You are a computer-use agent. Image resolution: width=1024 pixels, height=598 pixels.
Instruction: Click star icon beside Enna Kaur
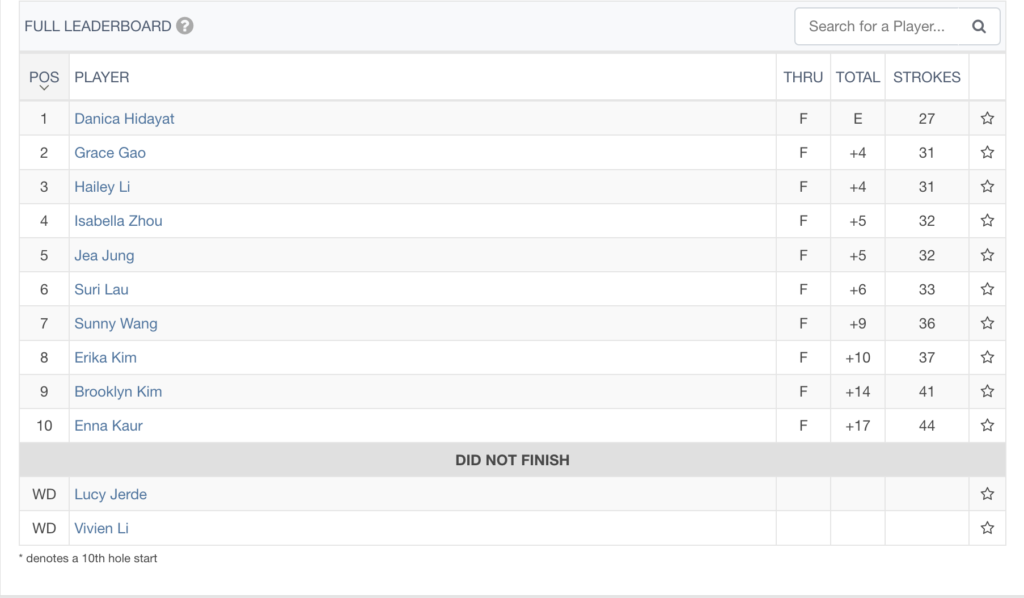click(987, 425)
